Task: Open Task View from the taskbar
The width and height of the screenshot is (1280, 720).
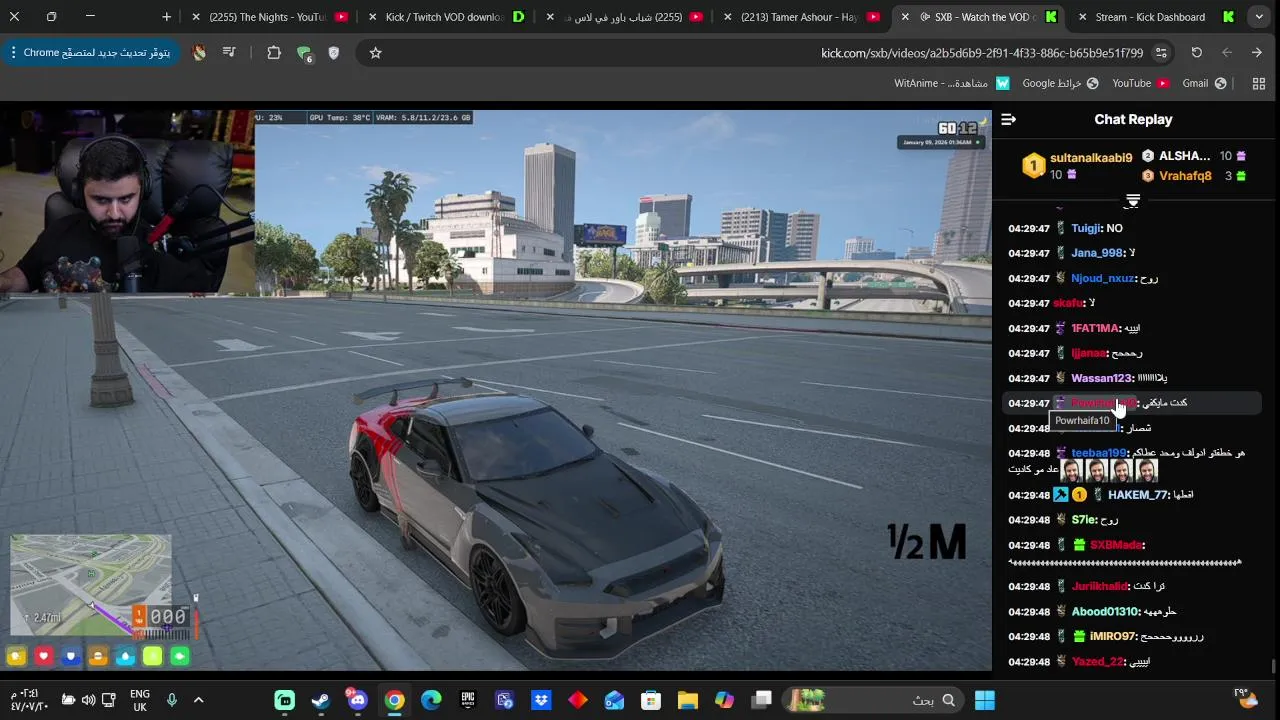Action: click(762, 700)
